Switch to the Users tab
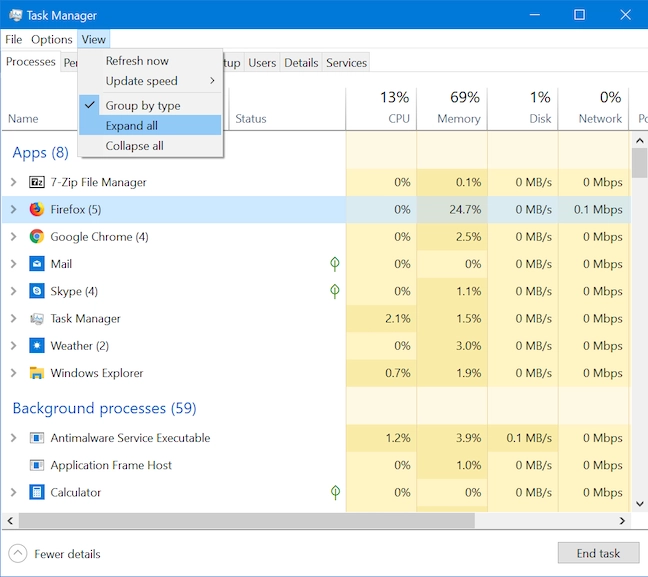This screenshot has width=648, height=577. click(x=262, y=63)
